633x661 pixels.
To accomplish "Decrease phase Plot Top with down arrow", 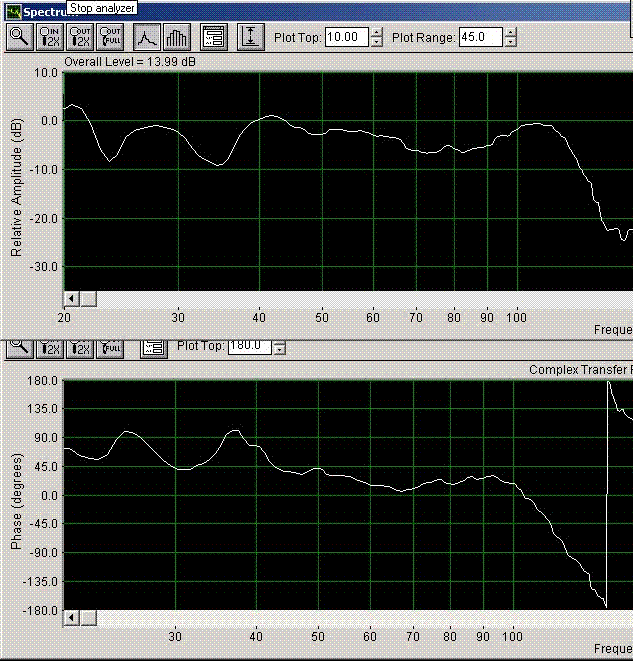I will click(279, 349).
